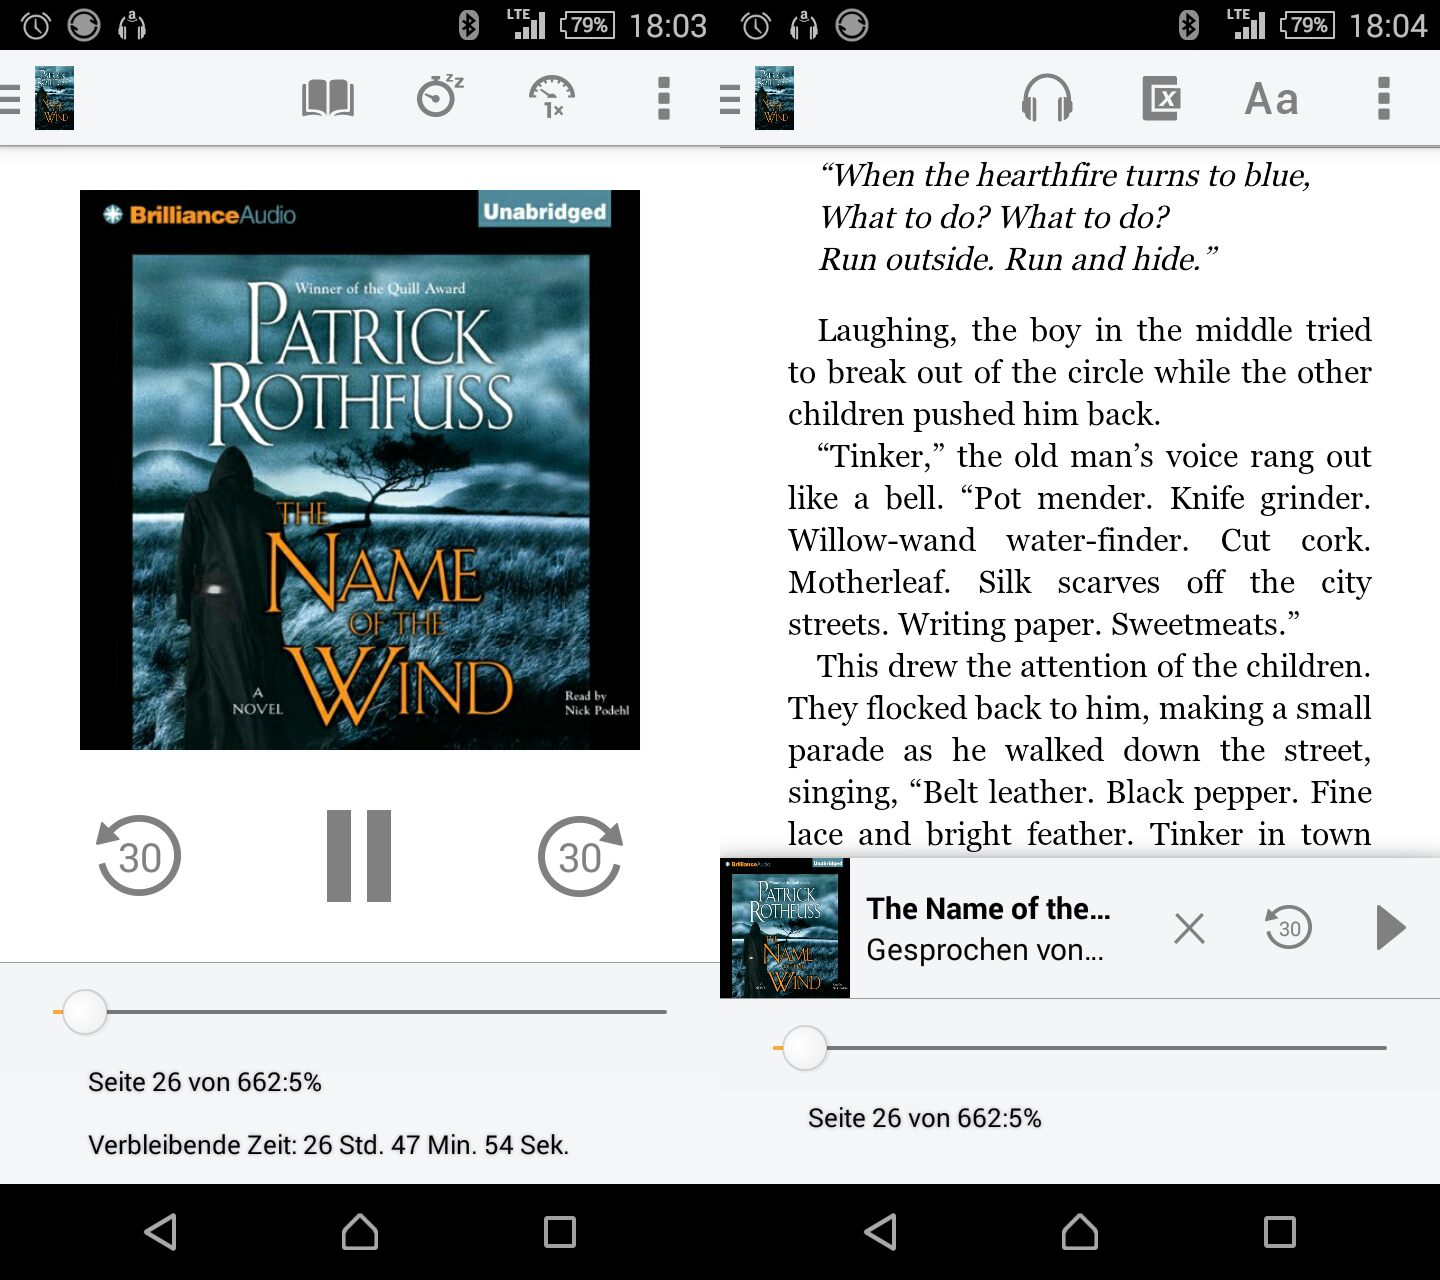Click the audio player progress slider knob
The image size is (1440, 1280).
pyautogui.click(x=85, y=1012)
